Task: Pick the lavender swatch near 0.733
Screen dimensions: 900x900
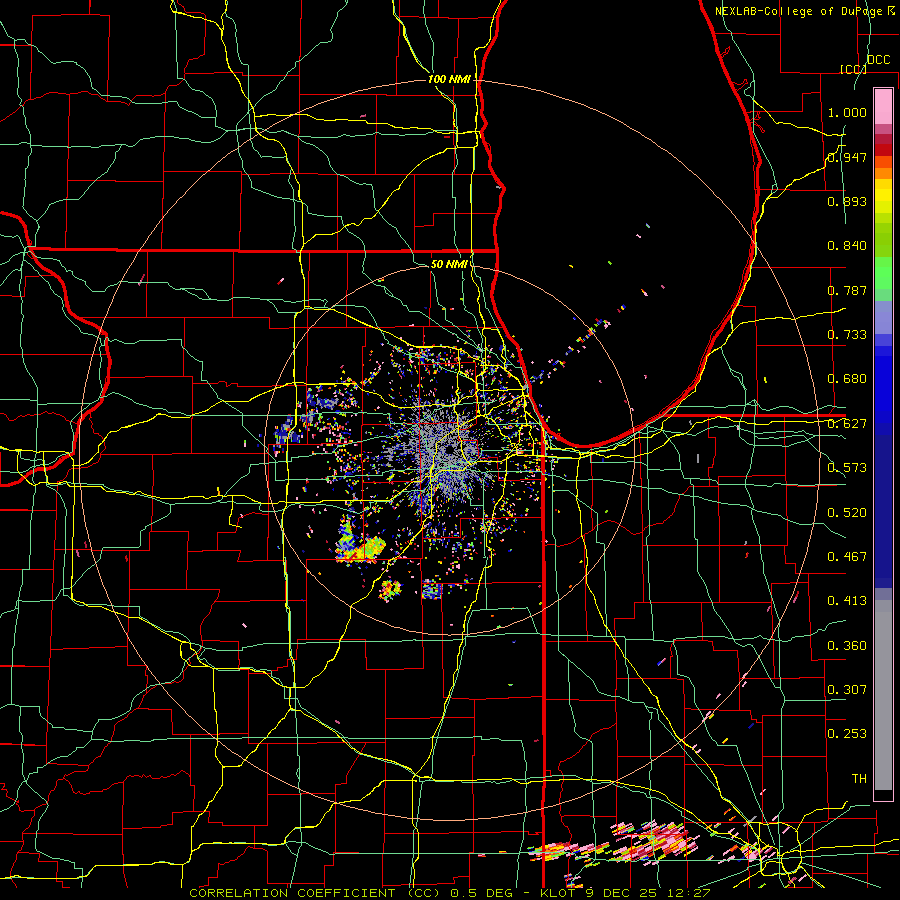Action: tap(883, 318)
